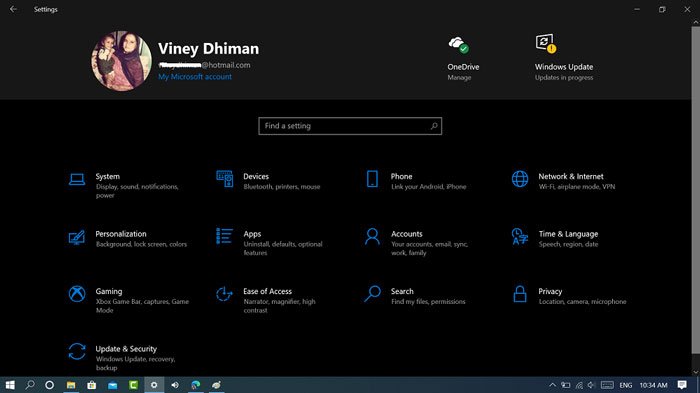
Task: Click OneDrive Manage text
Action: 459,78
